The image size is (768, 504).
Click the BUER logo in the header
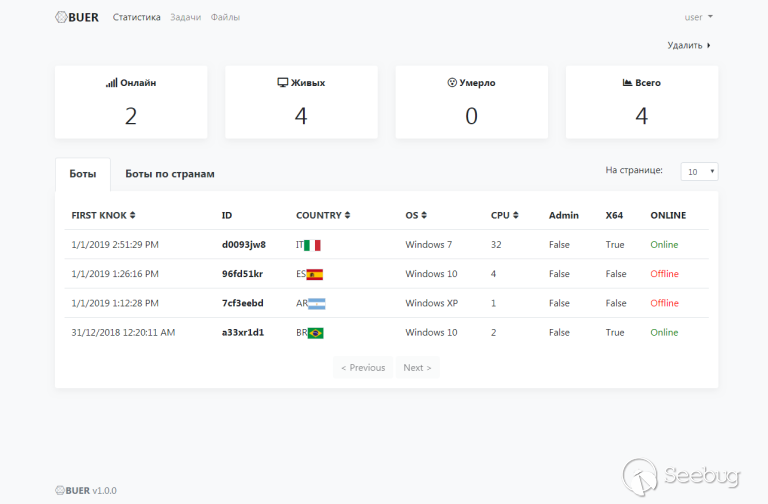click(x=77, y=17)
